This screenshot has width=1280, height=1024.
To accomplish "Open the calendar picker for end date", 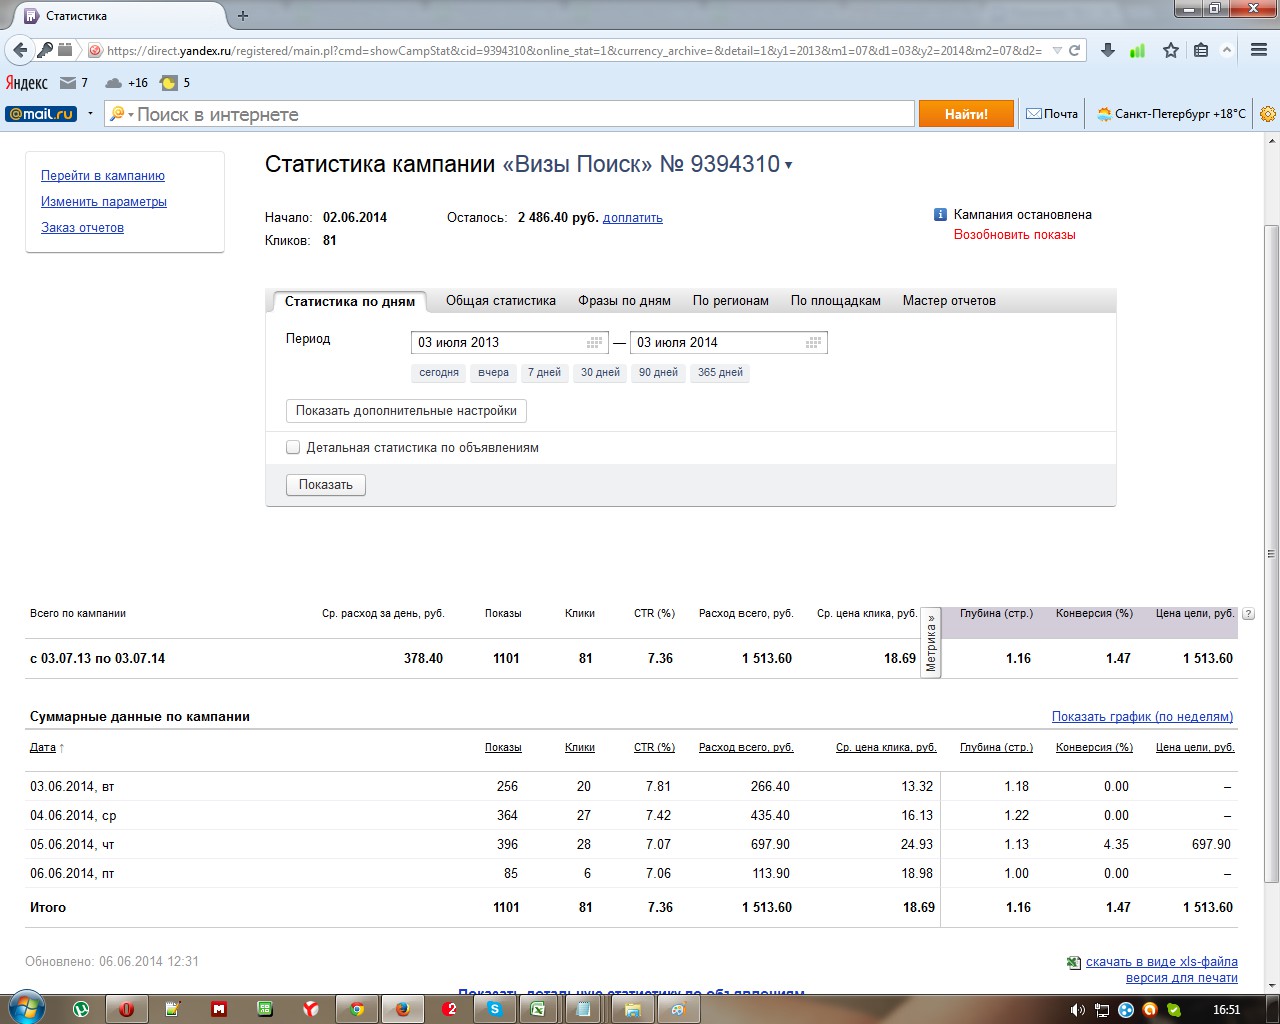I will point(814,342).
